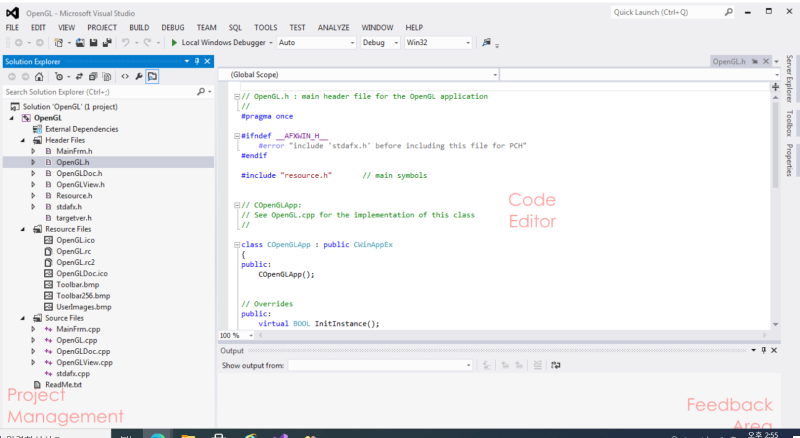Collapse the Source Files folder
The image size is (800, 438).
(x=22, y=318)
